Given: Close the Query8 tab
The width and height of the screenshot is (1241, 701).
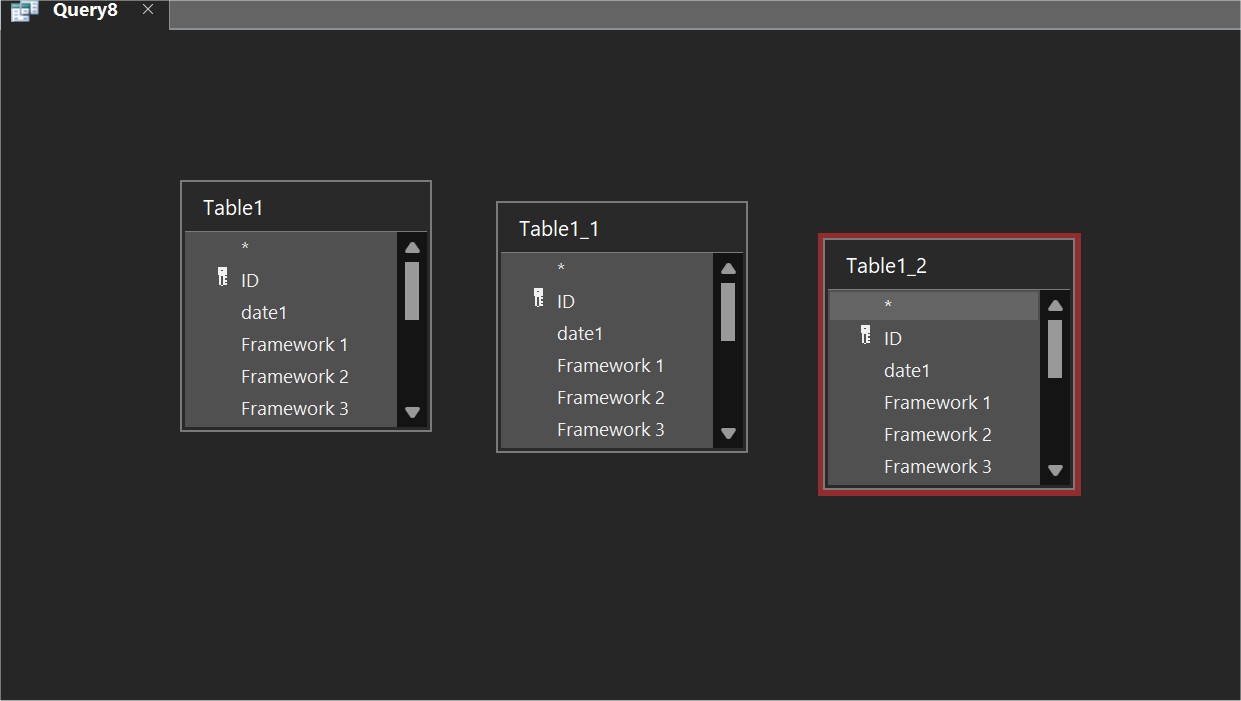Looking at the screenshot, I should (148, 10).
